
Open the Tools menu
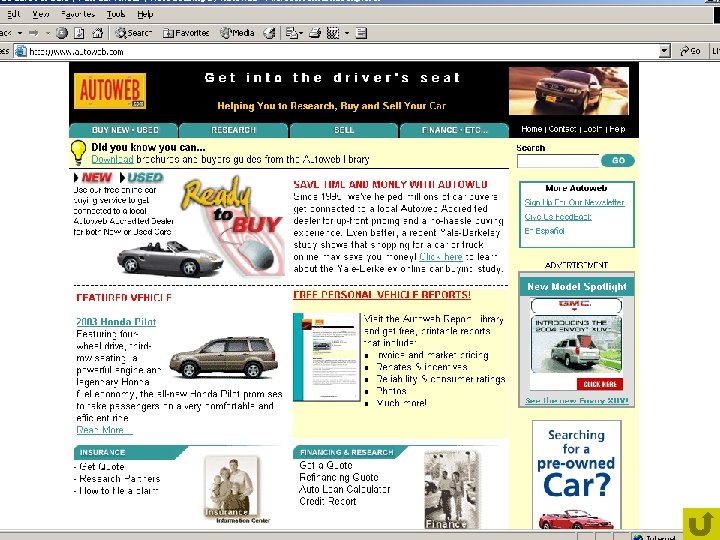(x=116, y=14)
